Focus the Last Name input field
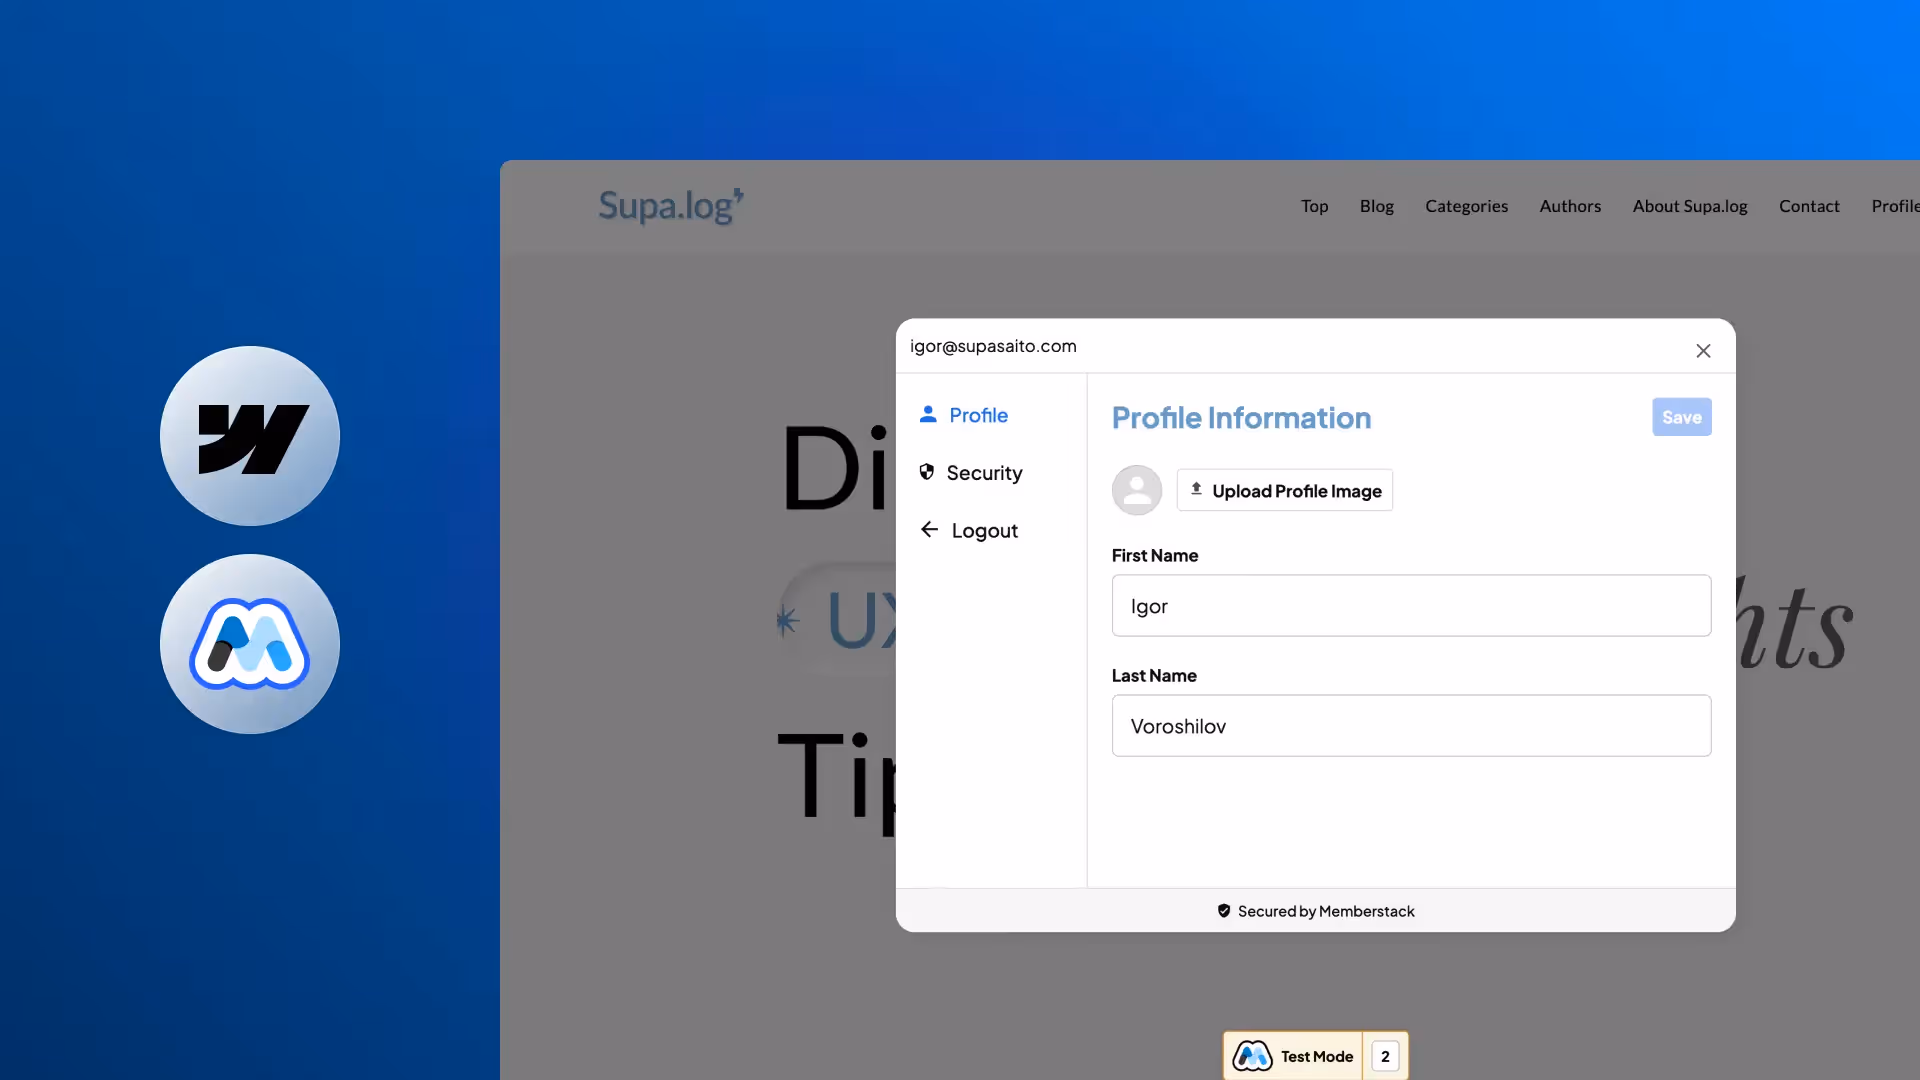Image resolution: width=1920 pixels, height=1080 pixels. pos(1411,726)
